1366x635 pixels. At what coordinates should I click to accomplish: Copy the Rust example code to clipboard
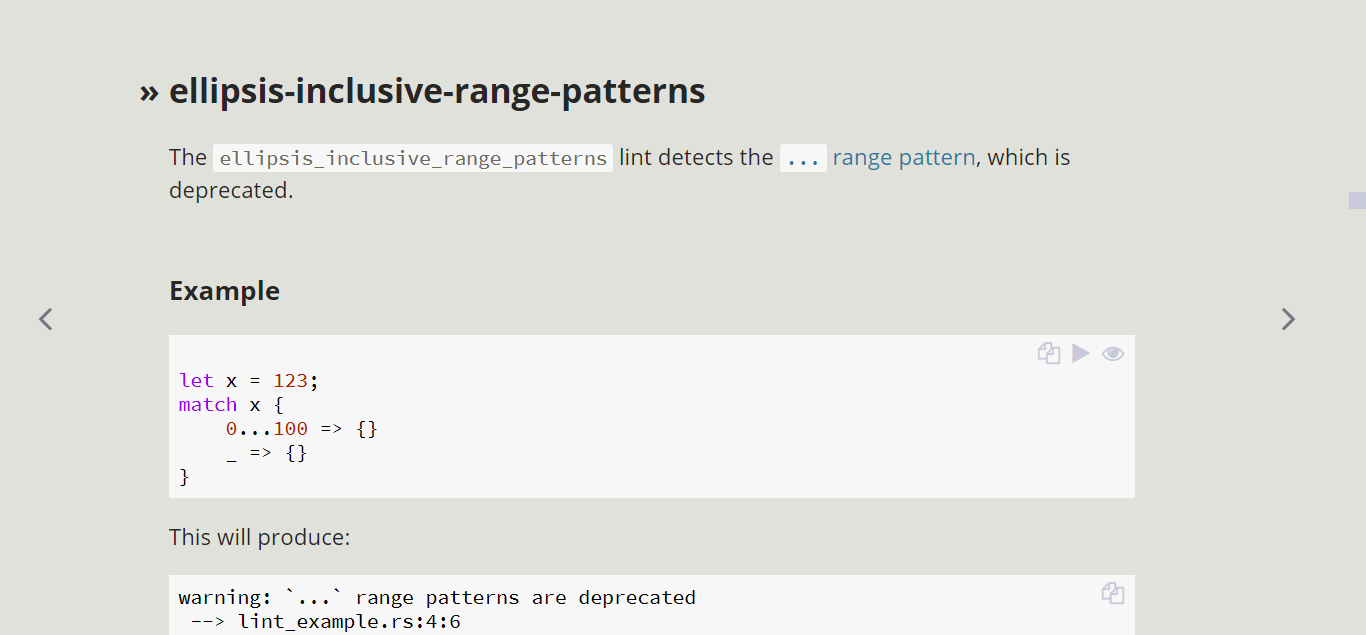point(1048,353)
